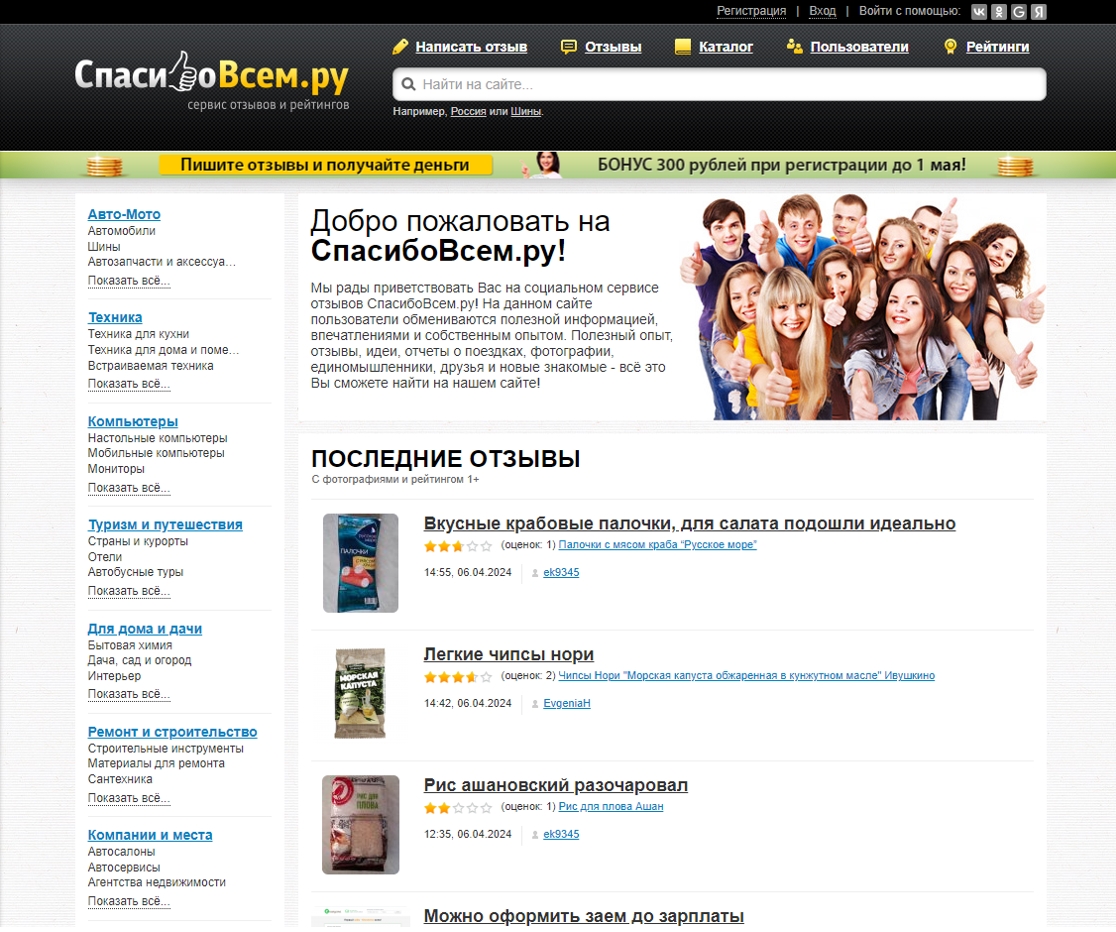
Task: Open product link Палочки с мясом краба
Action: [x=658, y=545]
